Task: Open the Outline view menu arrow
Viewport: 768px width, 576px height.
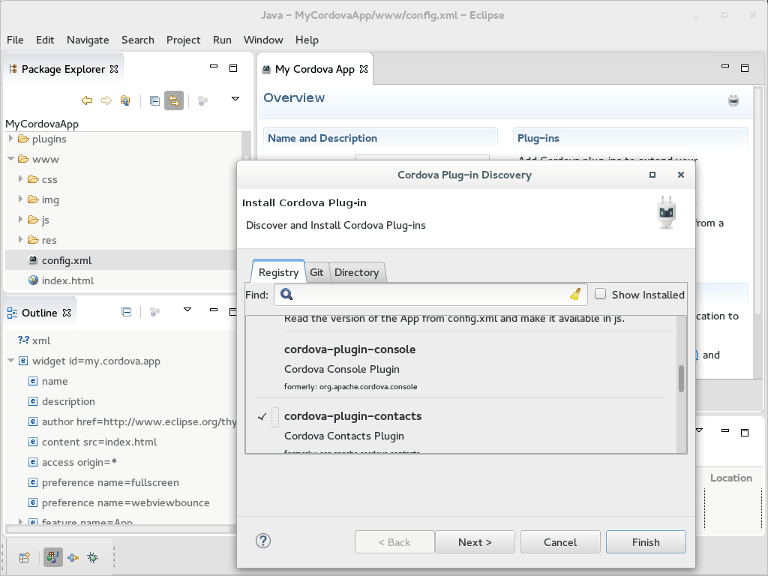Action: tap(187, 310)
